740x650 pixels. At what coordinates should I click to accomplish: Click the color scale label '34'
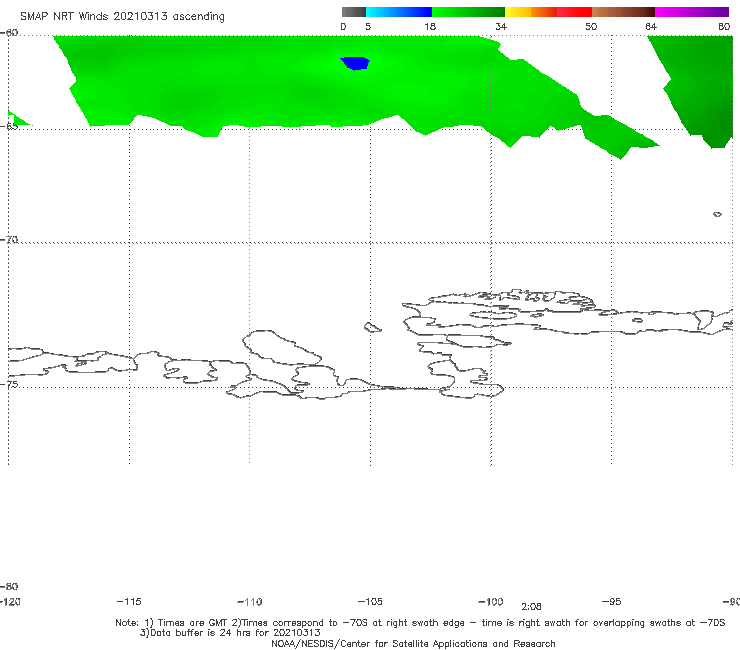(501, 26)
